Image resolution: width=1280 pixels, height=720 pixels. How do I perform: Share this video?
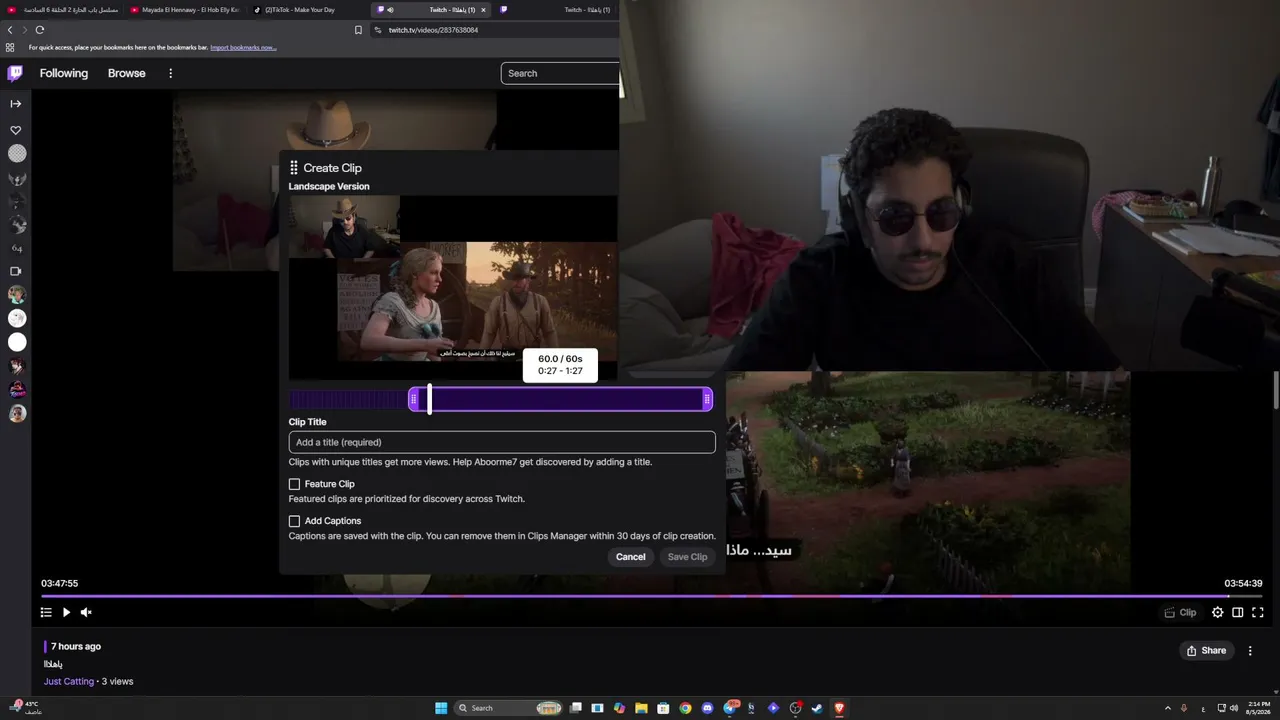coord(1206,650)
